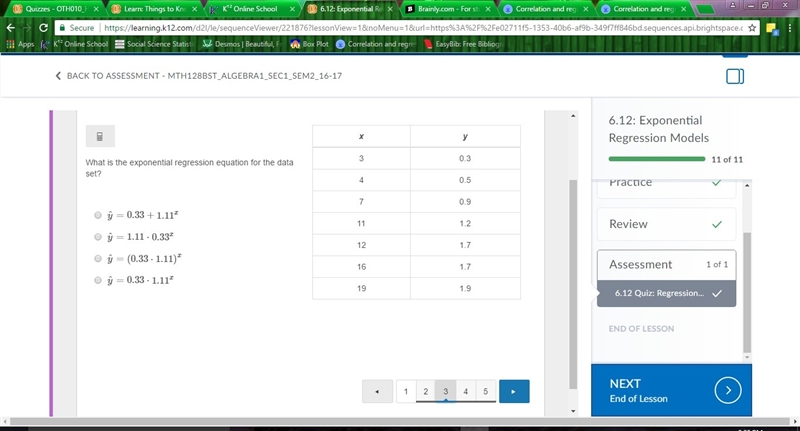Select answer ŷ = (0.33 · 1.11)^x
Image resolution: width=800 pixels, height=431 pixels.
coord(98,259)
